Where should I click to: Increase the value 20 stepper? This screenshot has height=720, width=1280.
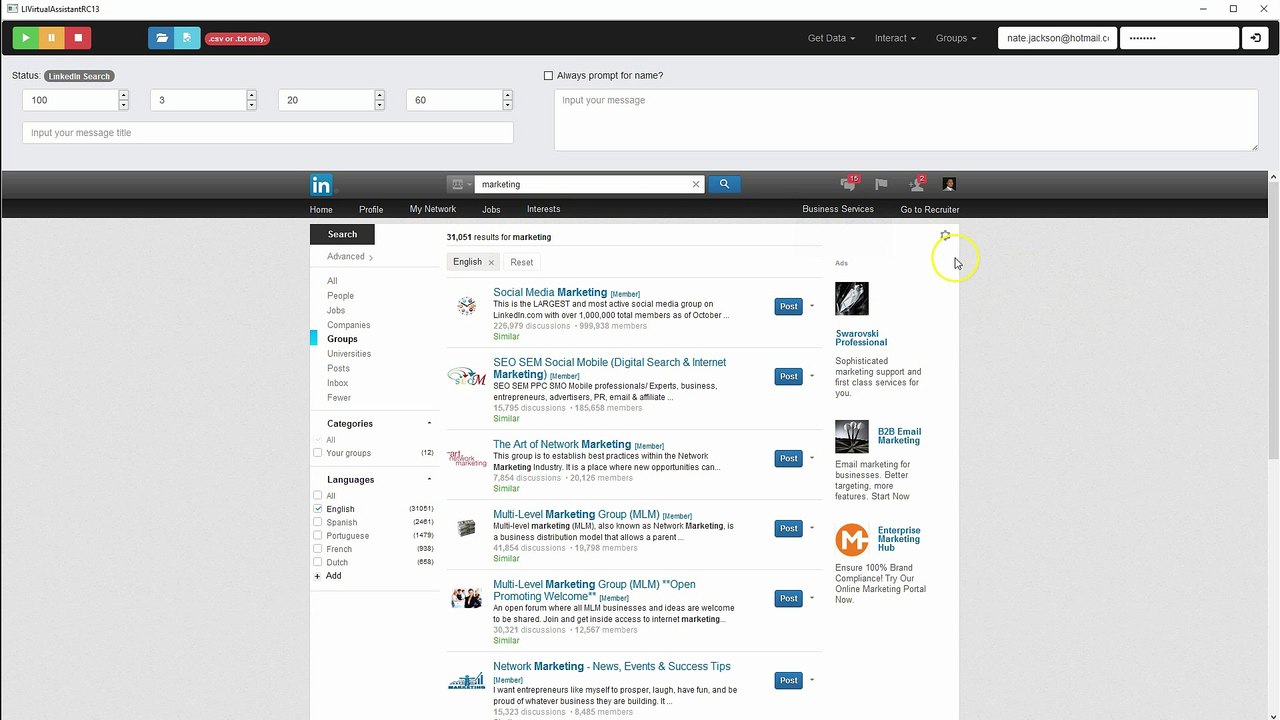coord(380,95)
